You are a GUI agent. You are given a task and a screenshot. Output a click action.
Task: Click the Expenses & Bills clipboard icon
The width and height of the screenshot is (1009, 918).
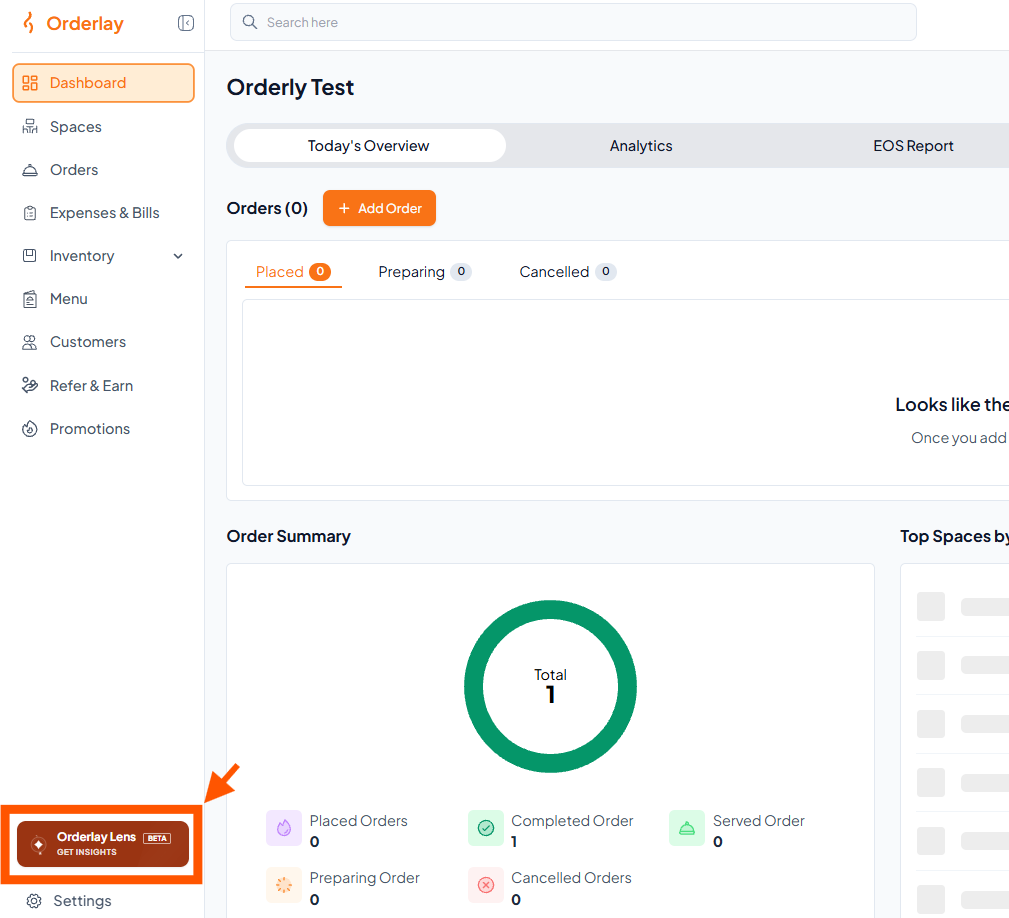pyautogui.click(x=30, y=213)
